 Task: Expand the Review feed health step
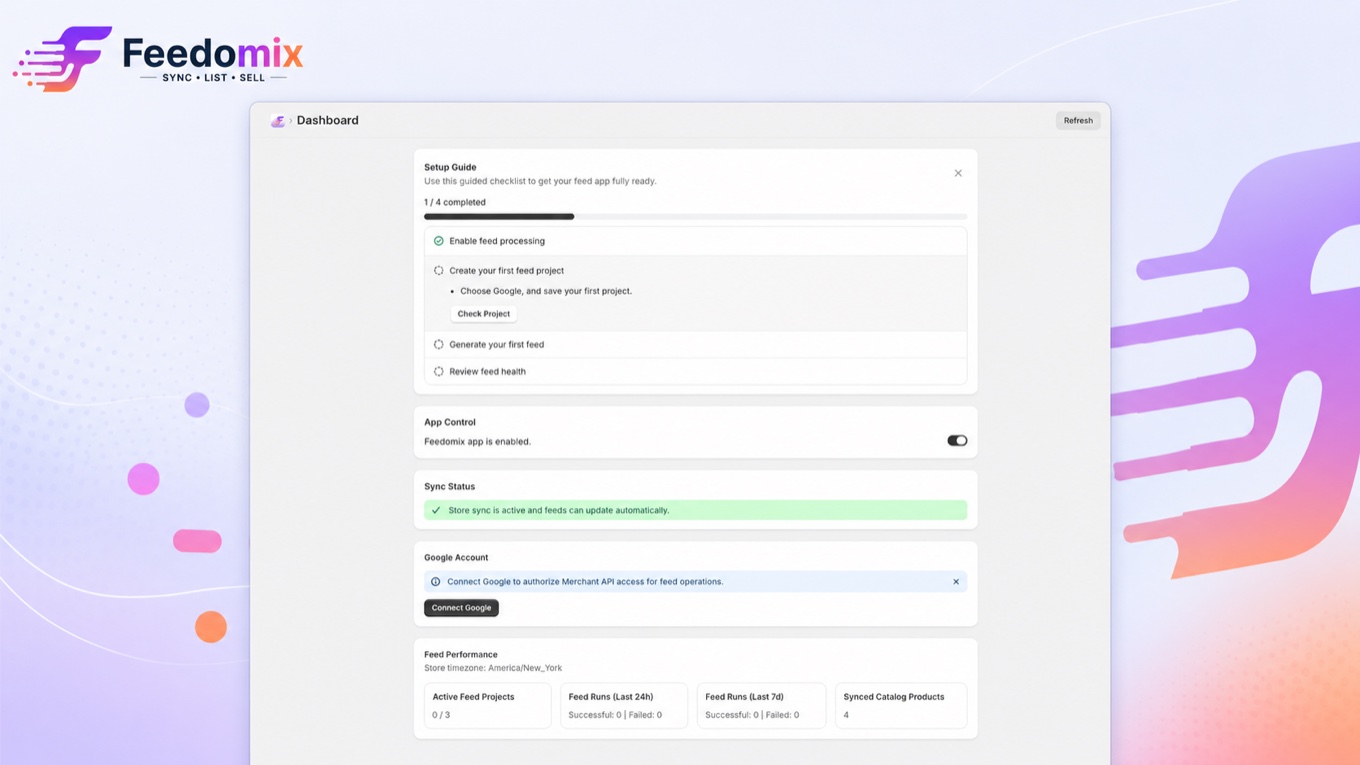[x=695, y=371]
